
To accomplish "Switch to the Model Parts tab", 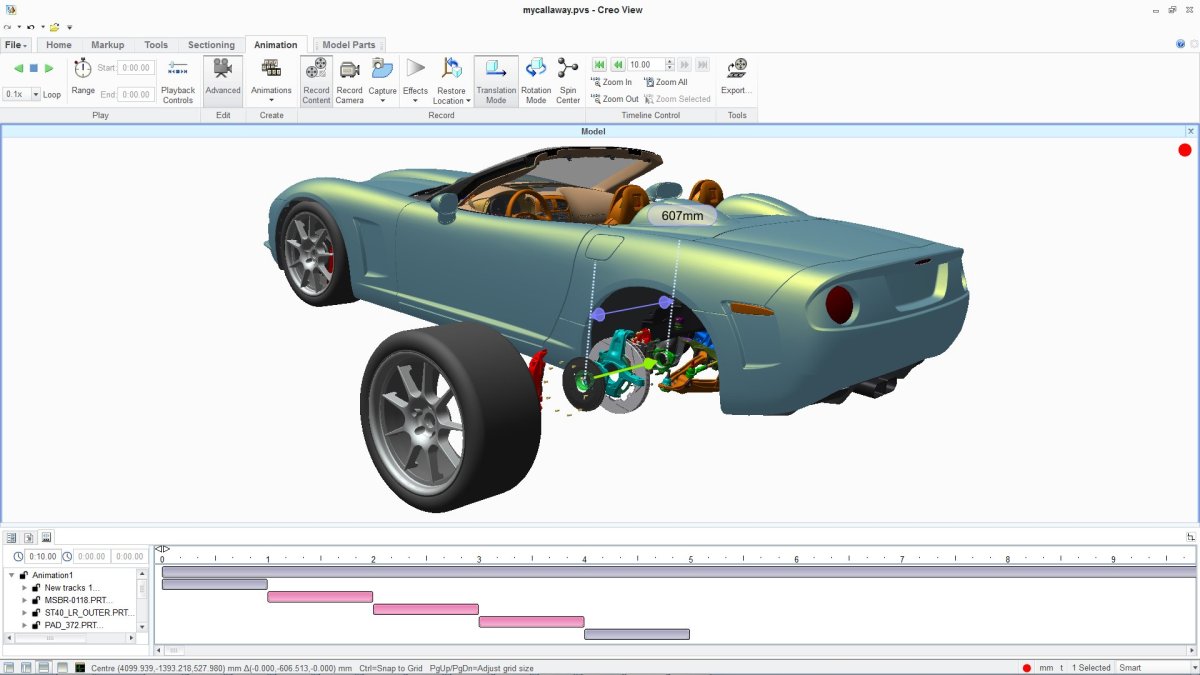I will coord(349,44).
